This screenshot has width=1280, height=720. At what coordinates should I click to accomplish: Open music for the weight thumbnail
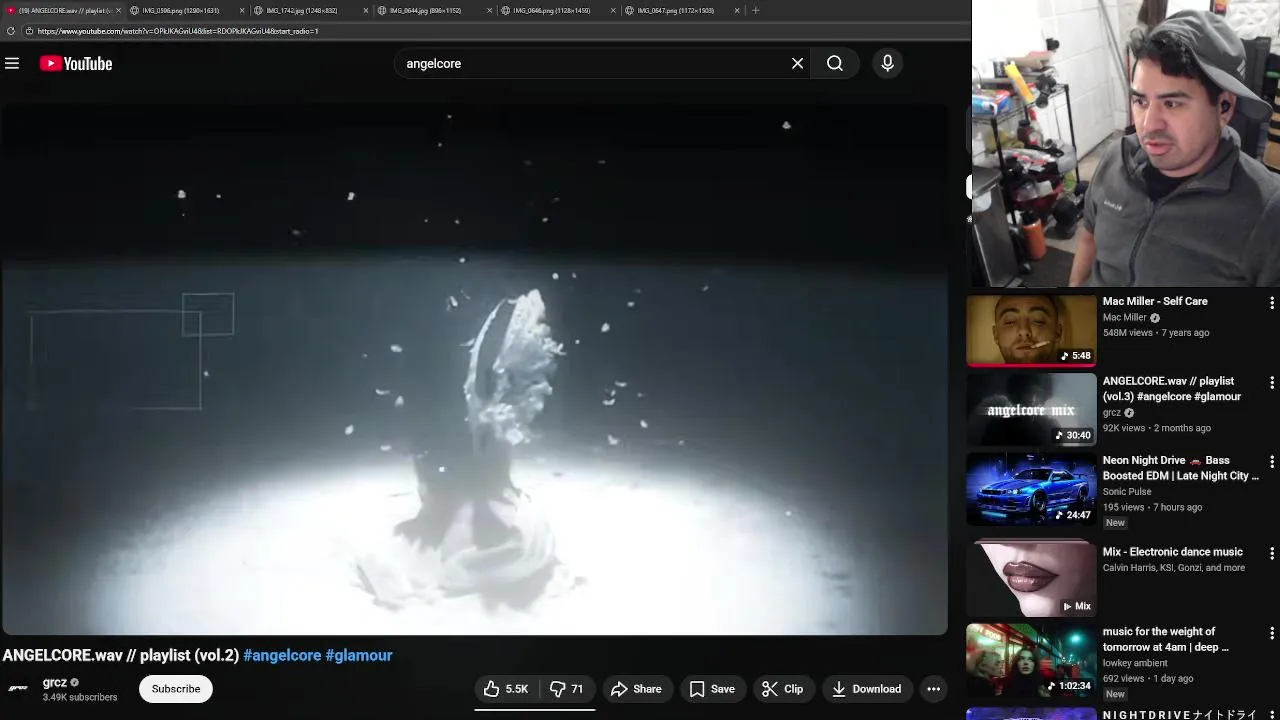pyautogui.click(x=1031, y=660)
